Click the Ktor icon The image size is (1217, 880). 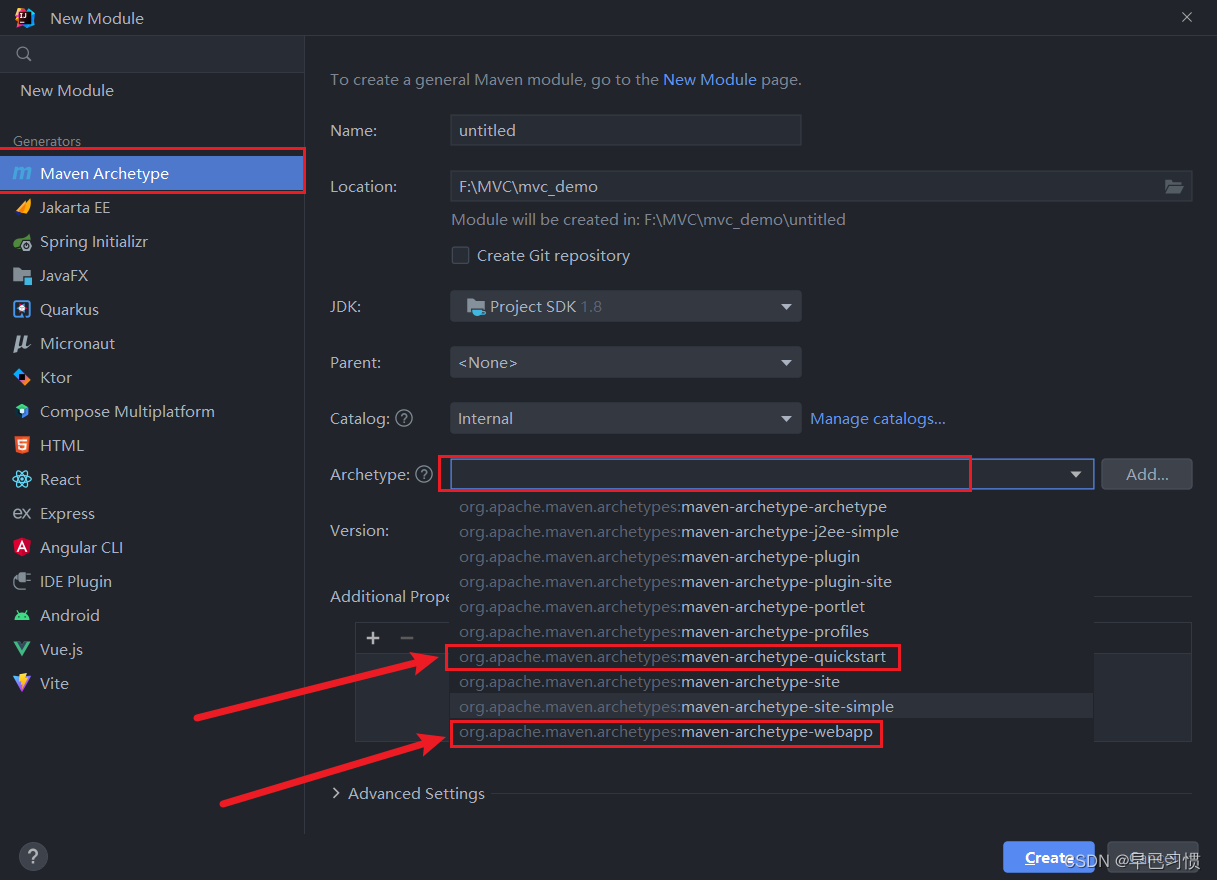(22, 378)
